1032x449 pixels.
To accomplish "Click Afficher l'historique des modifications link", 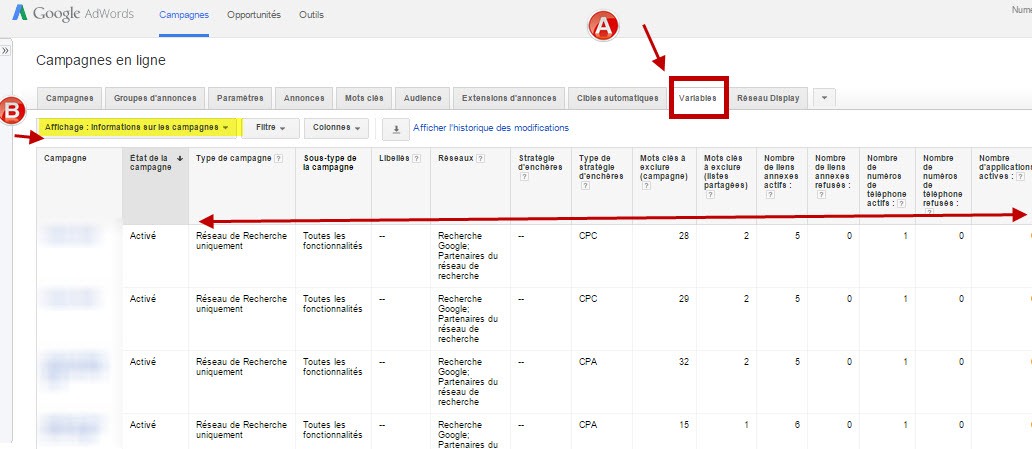I will pos(491,128).
